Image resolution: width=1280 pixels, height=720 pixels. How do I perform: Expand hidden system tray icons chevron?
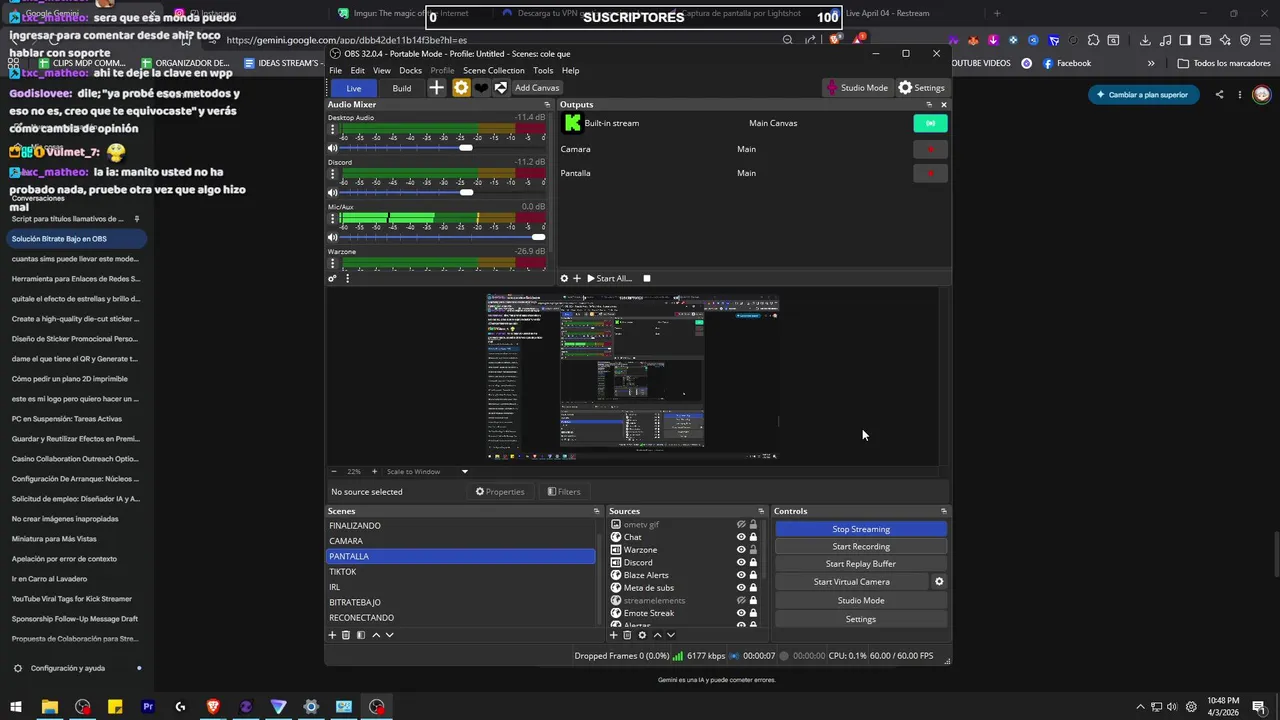1141,707
